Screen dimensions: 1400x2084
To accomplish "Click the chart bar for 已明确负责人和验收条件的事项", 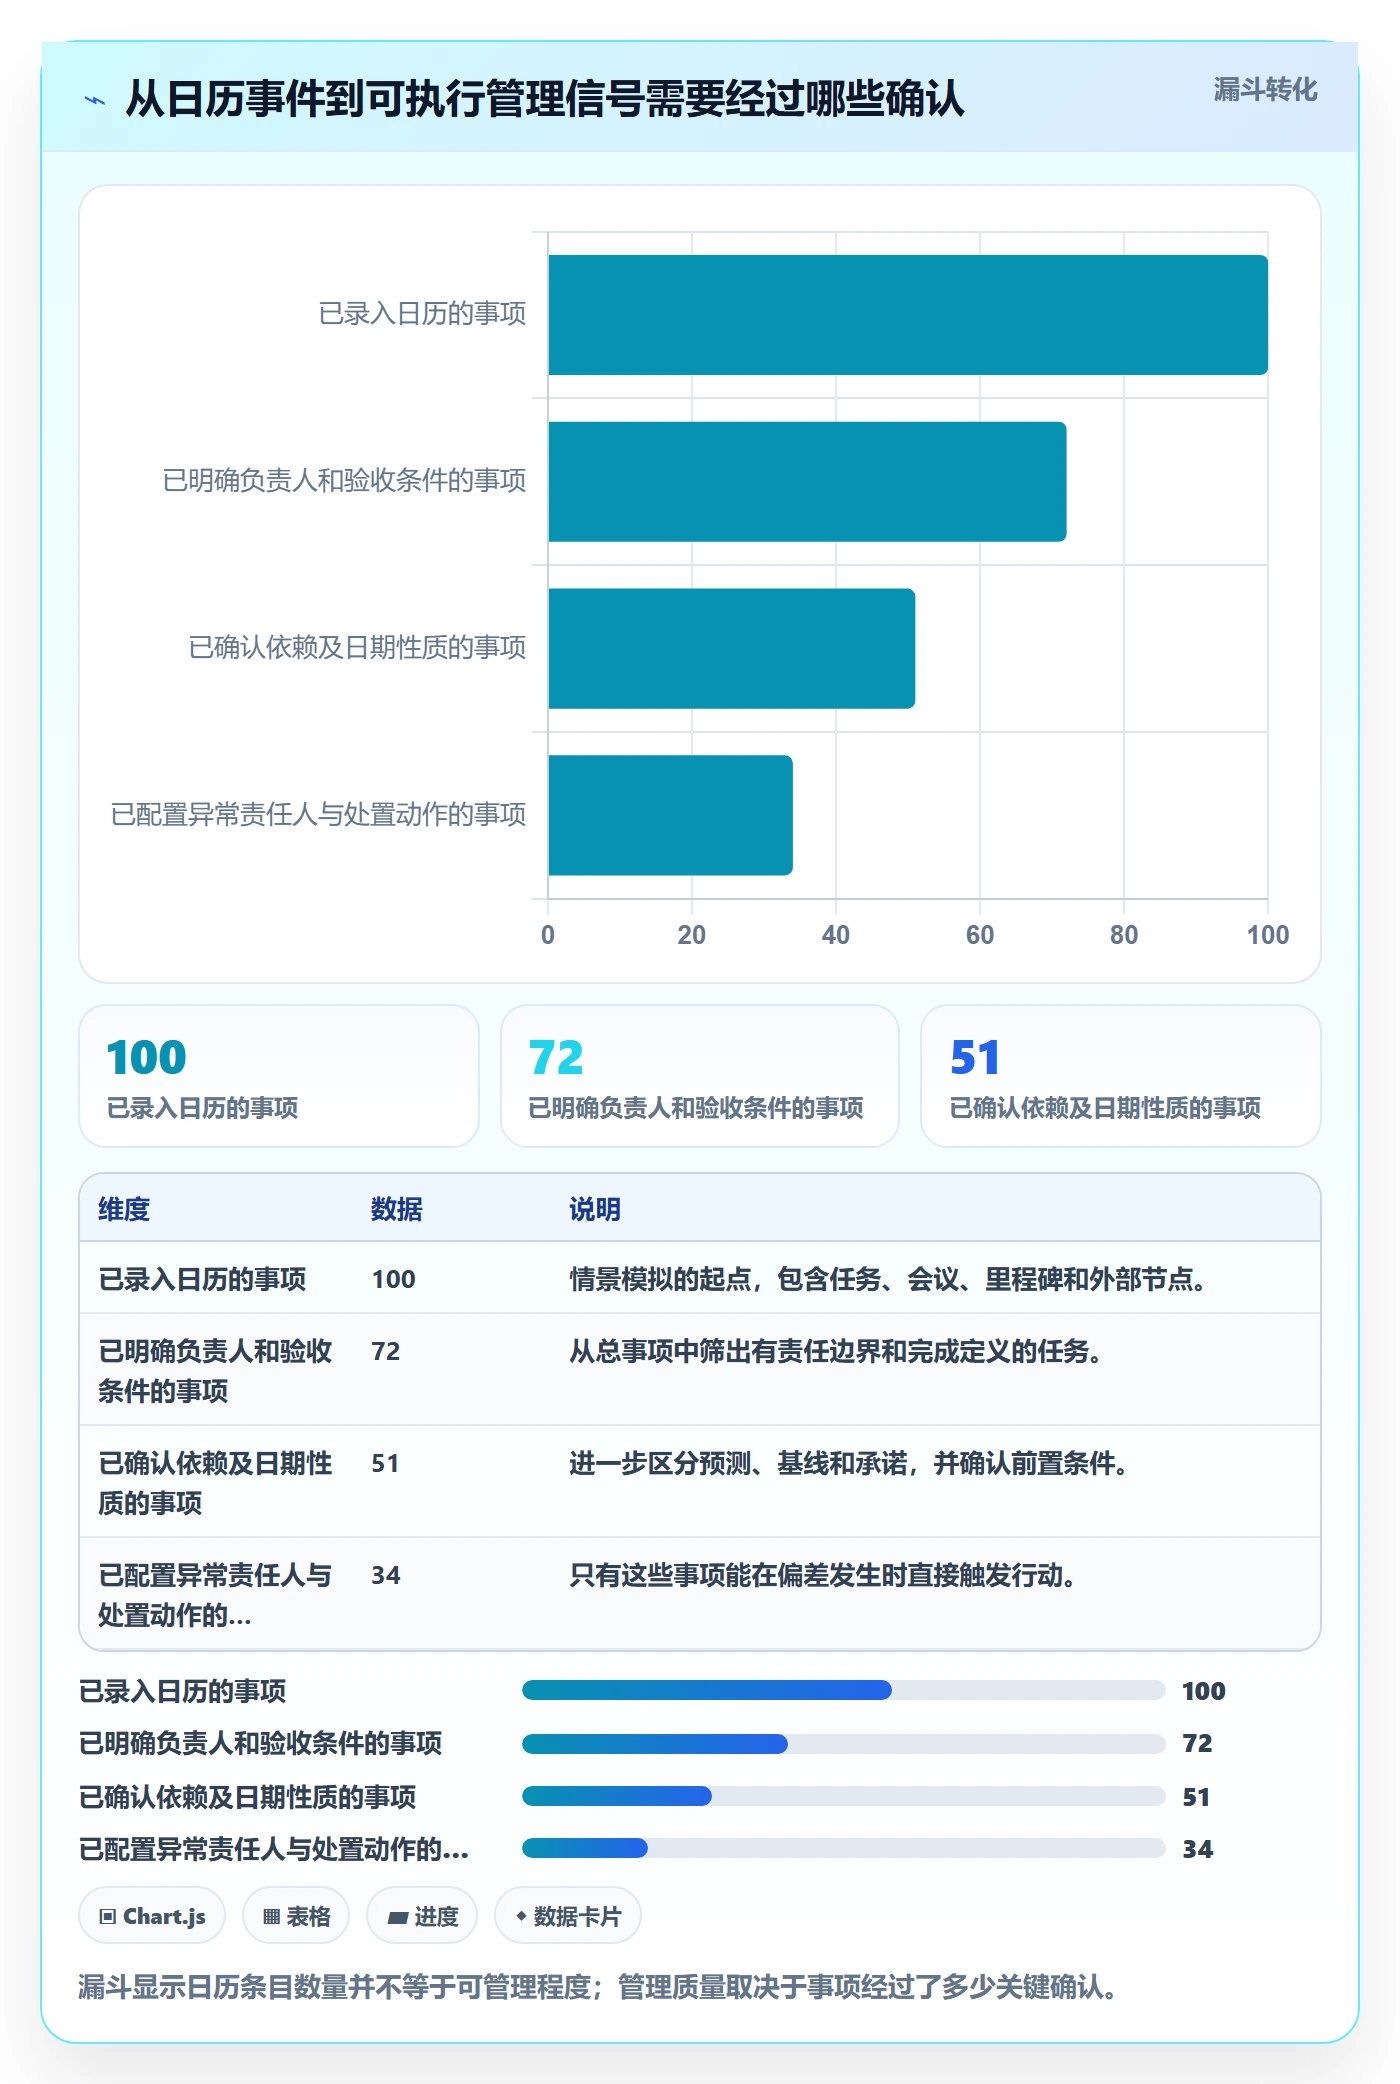I will [807, 482].
